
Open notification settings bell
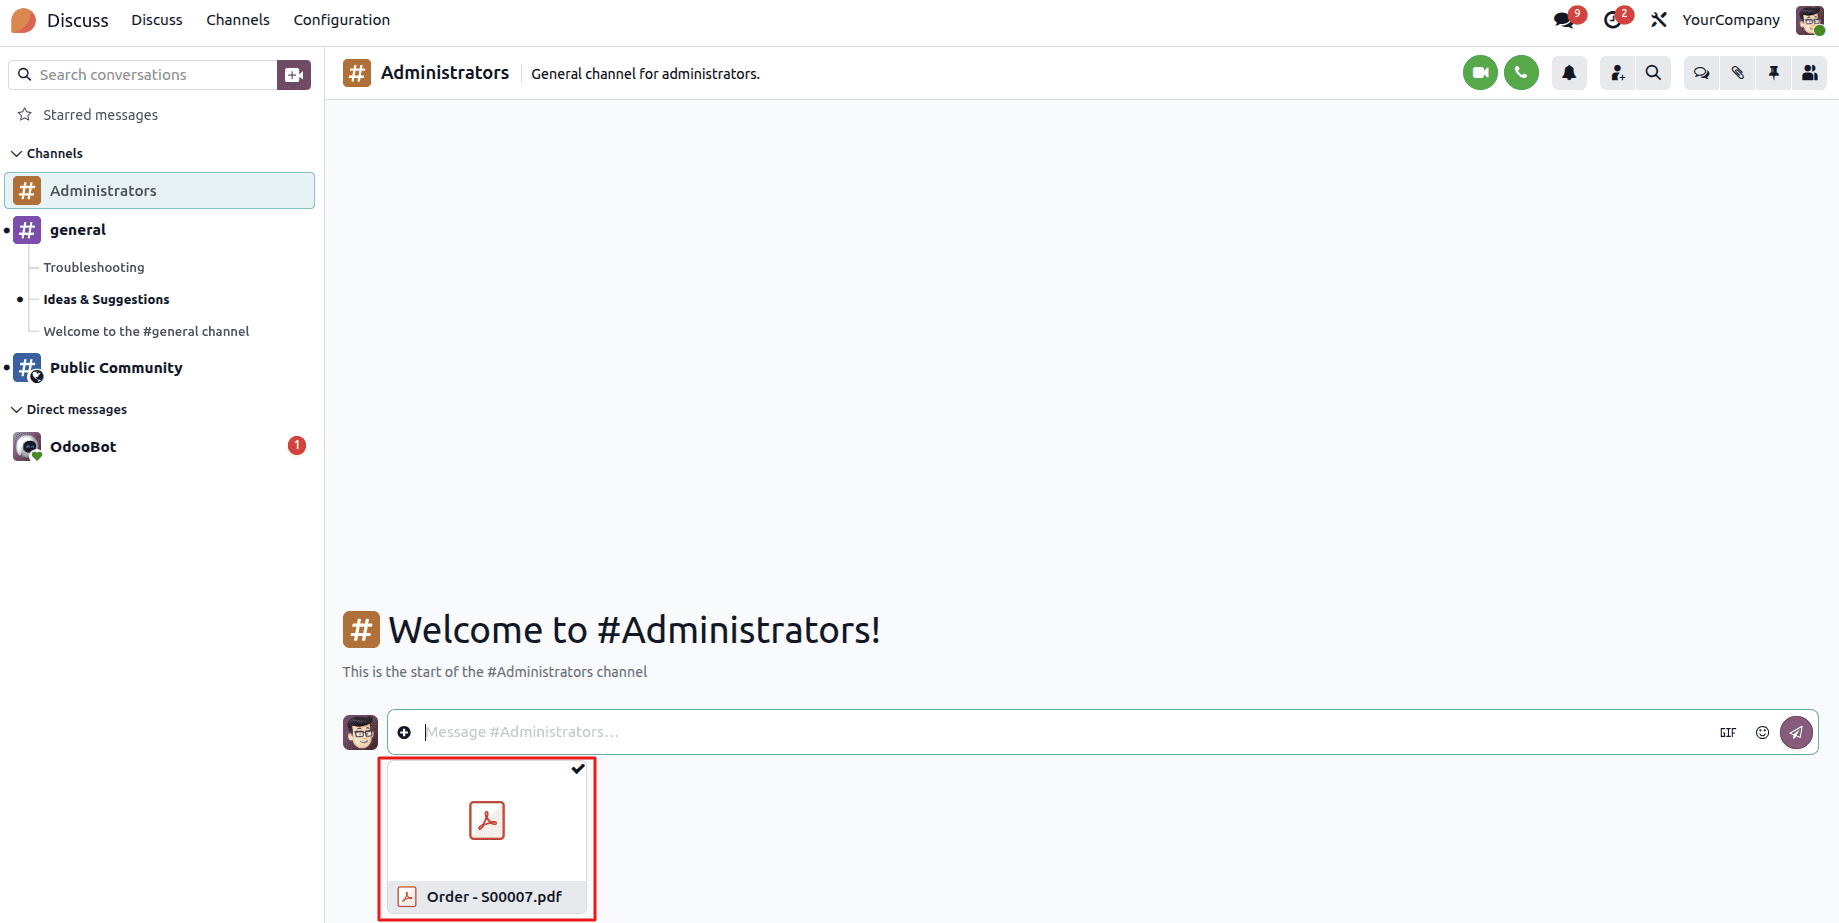pyautogui.click(x=1569, y=73)
